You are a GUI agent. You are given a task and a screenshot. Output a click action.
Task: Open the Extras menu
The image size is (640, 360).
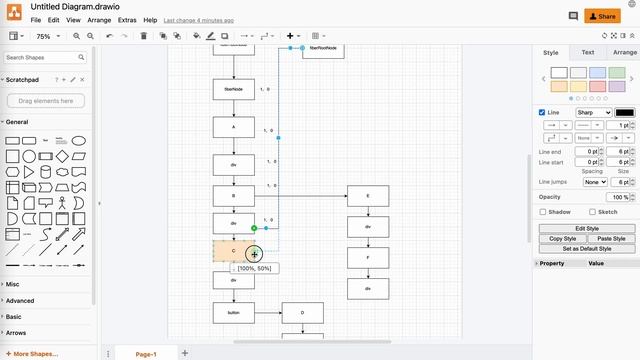click(x=127, y=20)
